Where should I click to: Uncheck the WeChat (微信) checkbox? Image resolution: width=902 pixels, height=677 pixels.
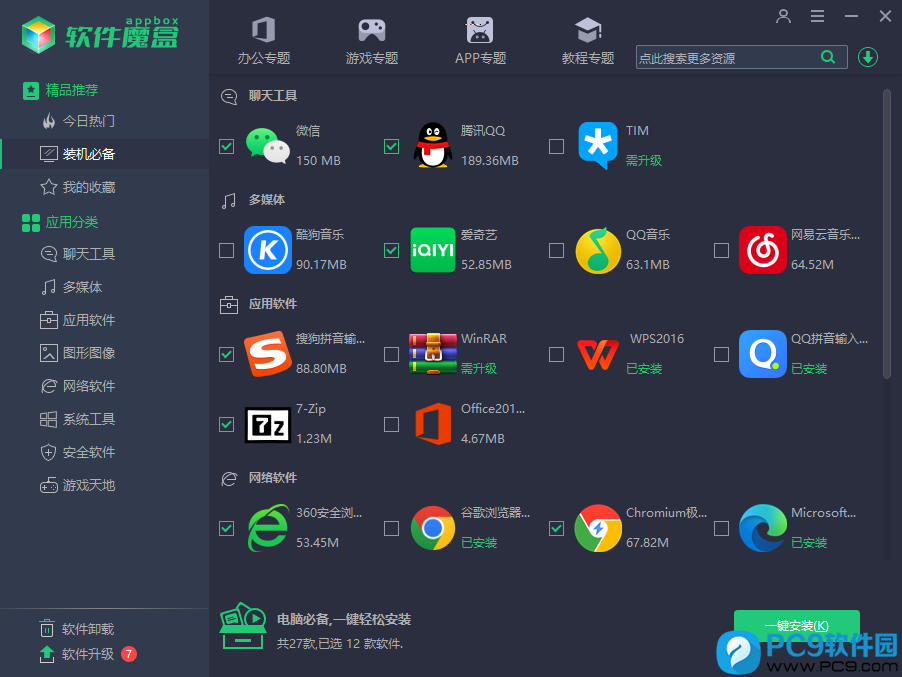227,147
